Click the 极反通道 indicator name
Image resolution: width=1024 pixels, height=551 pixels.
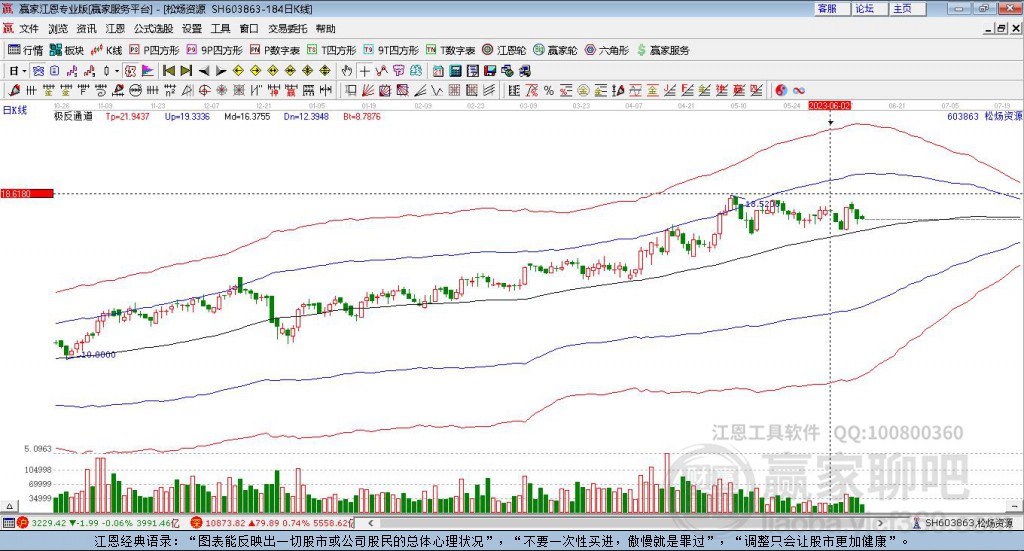click(x=73, y=116)
